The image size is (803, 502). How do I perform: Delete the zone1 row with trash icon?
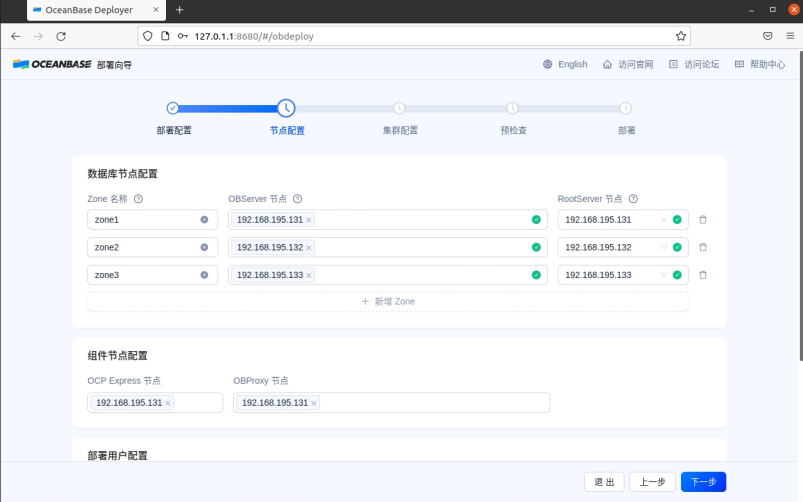coord(703,220)
